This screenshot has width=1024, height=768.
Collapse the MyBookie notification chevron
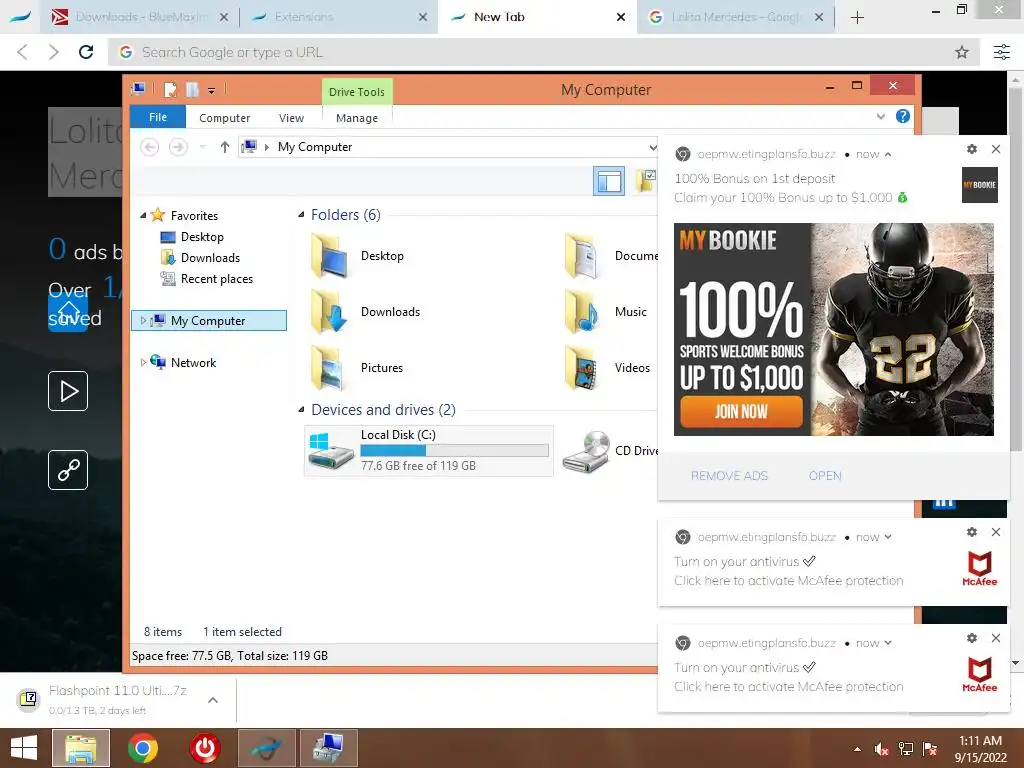click(888, 155)
